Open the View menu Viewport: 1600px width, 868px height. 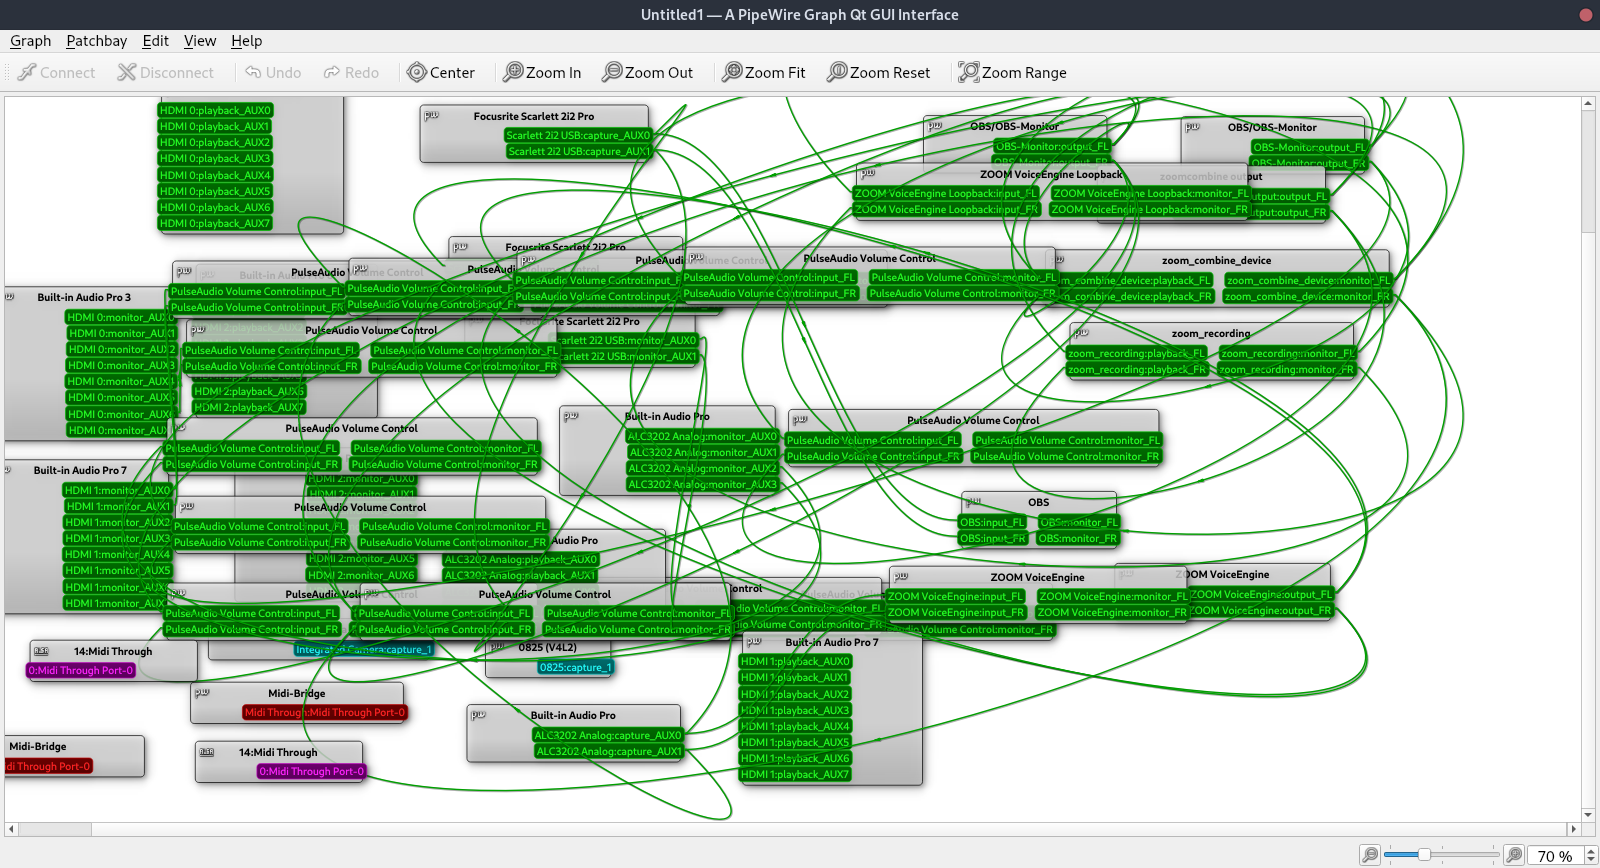[x=199, y=41]
